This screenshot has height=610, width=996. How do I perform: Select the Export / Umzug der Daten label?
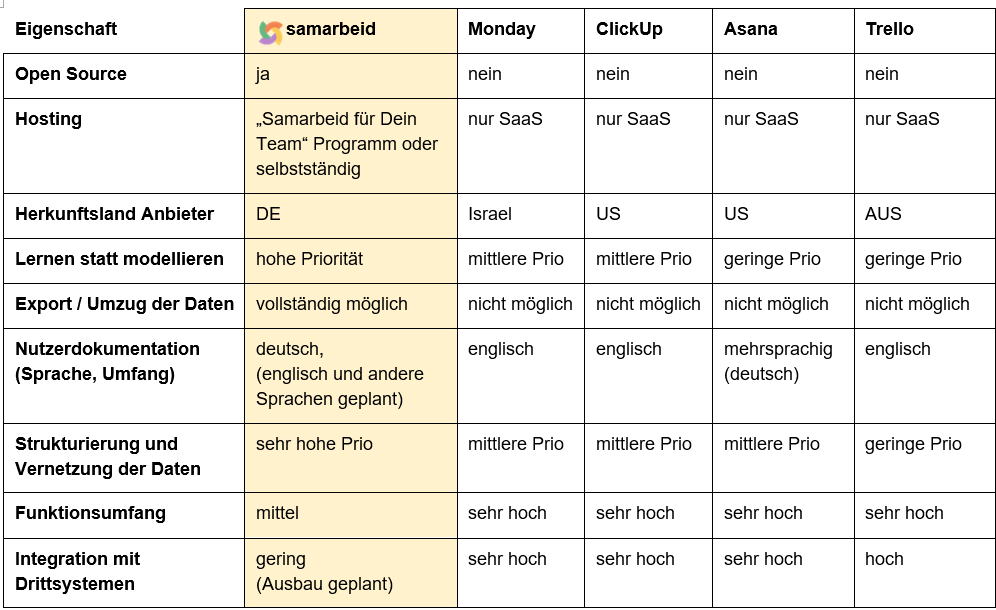point(124,304)
